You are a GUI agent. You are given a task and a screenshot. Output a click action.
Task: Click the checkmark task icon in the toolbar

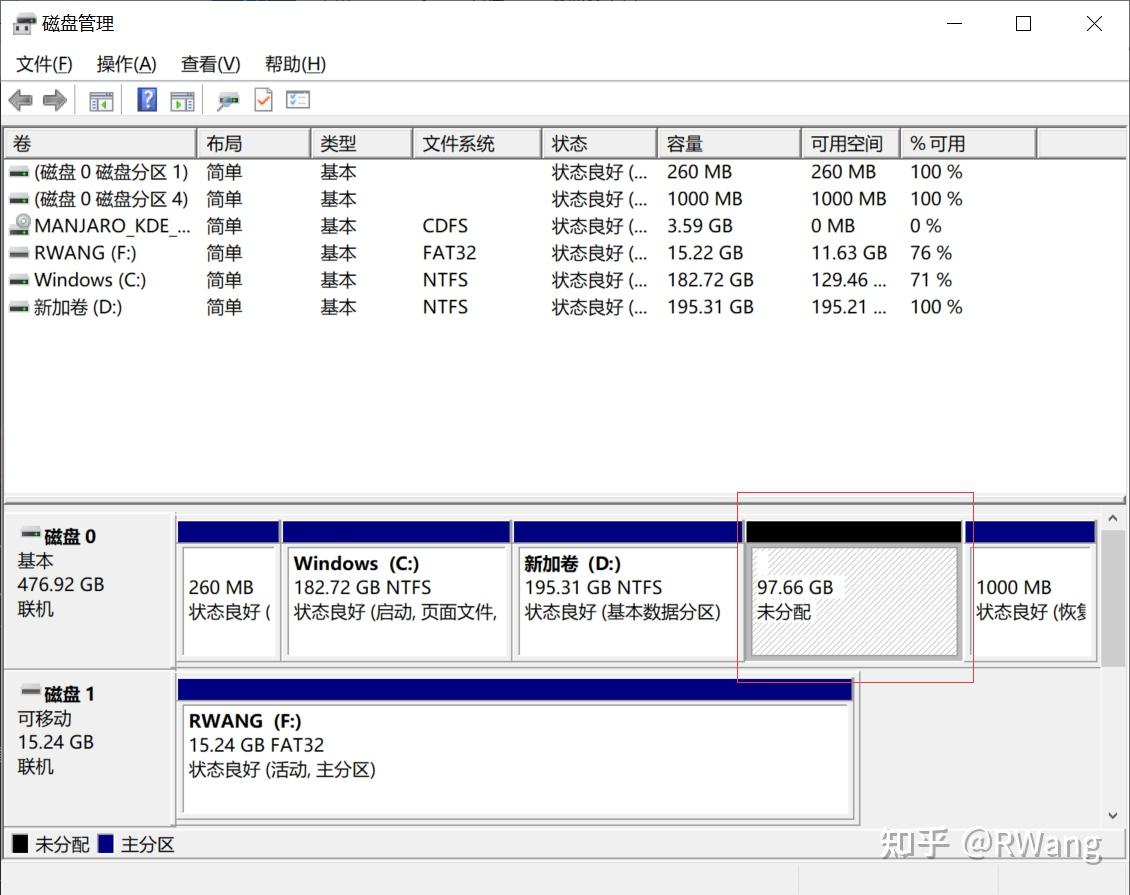pos(262,99)
